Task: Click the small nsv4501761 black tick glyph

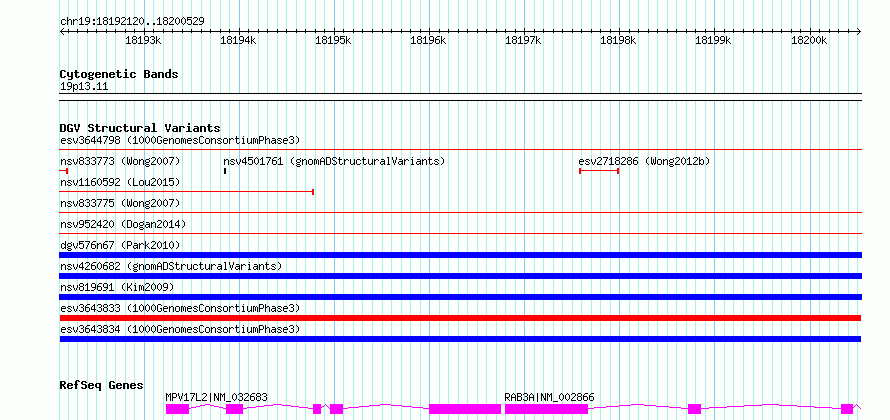Action: pyautogui.click(x=225, y=171)
